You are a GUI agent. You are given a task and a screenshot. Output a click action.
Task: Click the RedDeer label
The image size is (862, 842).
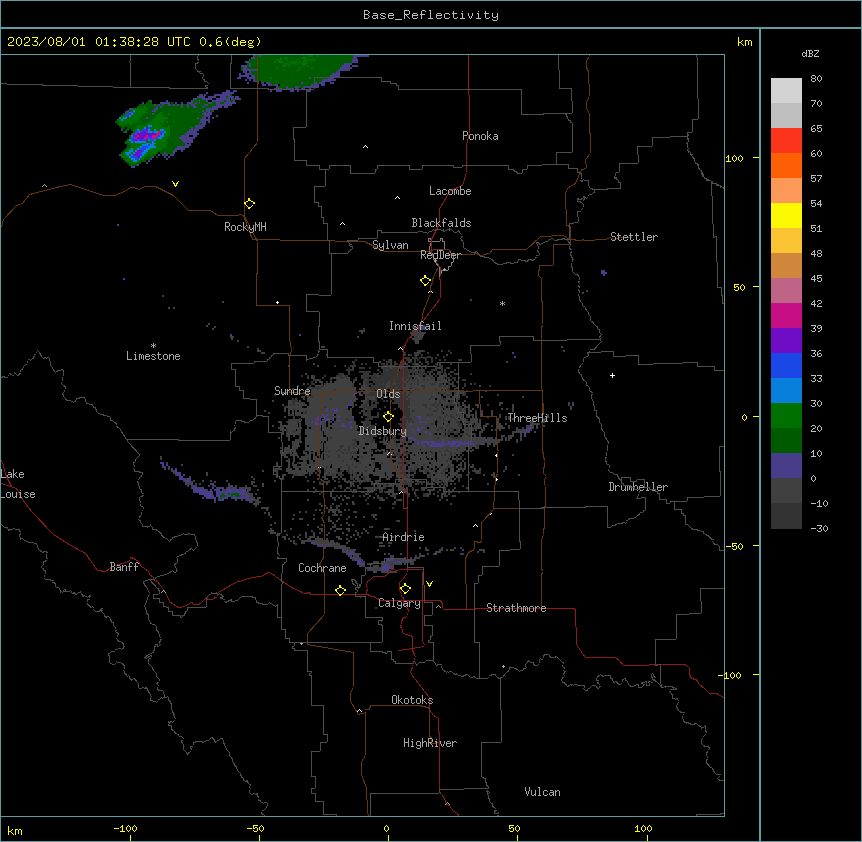point(440,255)
